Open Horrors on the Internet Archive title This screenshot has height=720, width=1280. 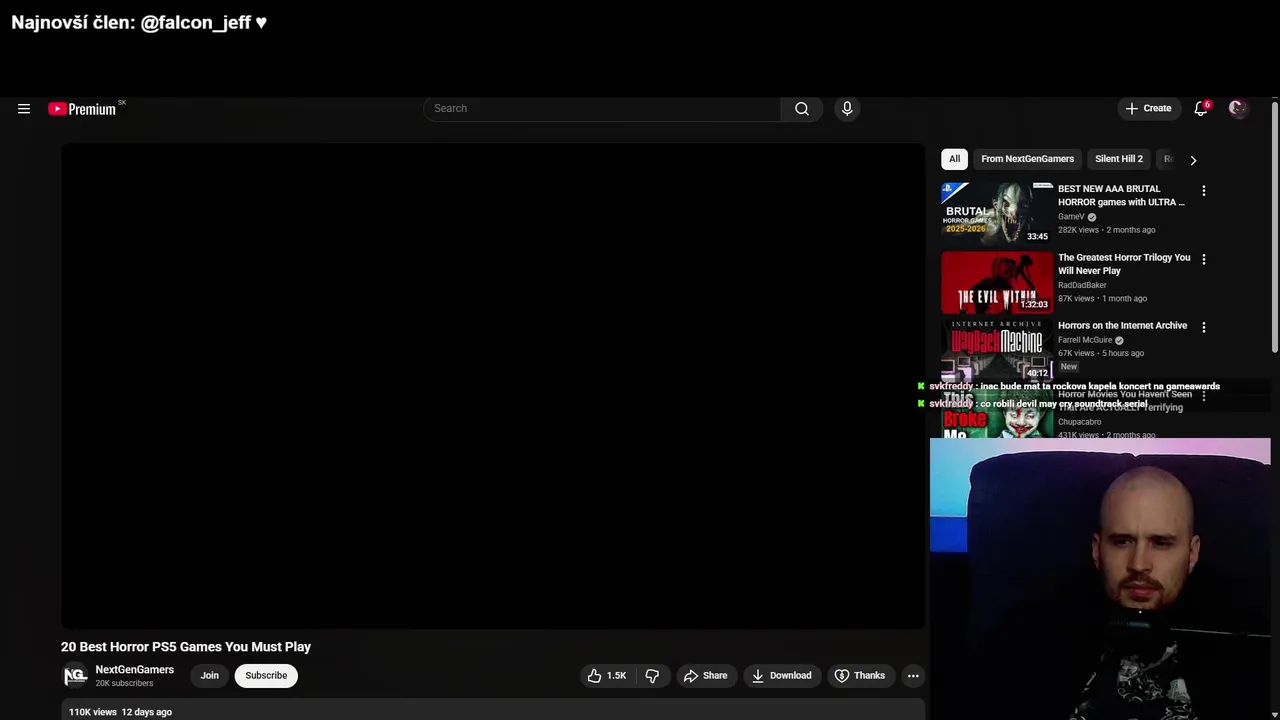[1122, 325]
